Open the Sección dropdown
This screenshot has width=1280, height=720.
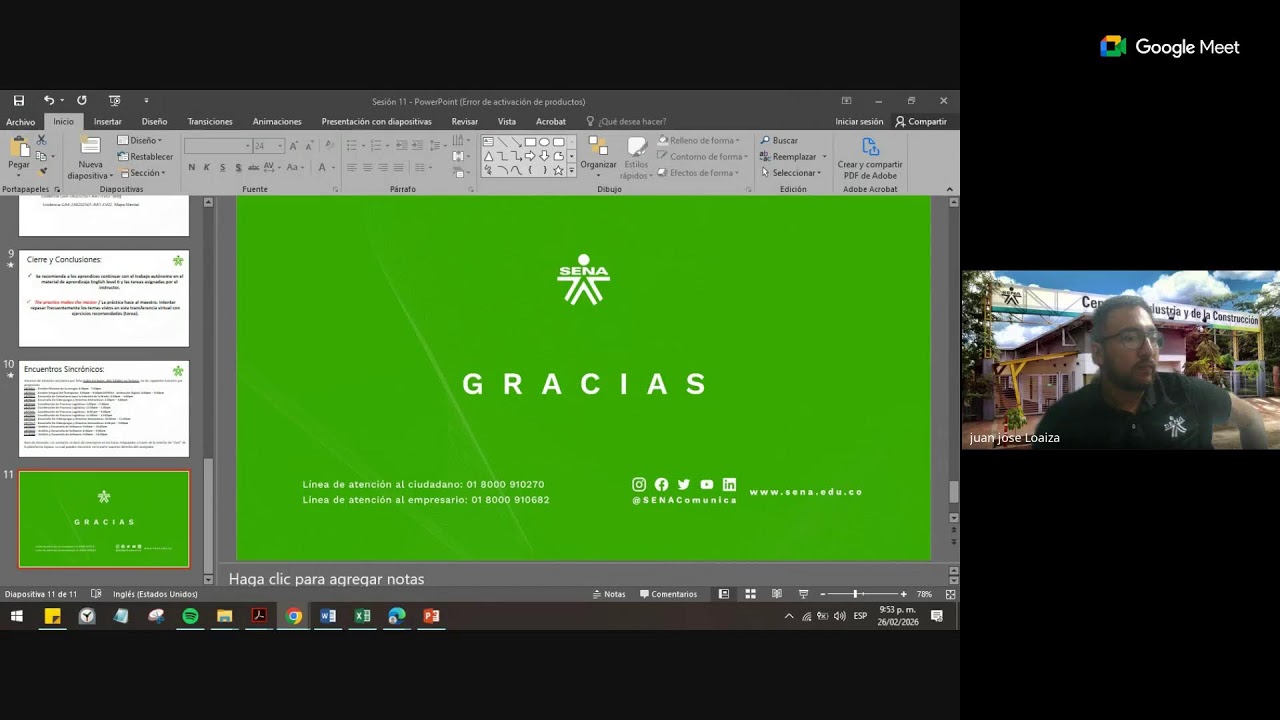[140, 173]
